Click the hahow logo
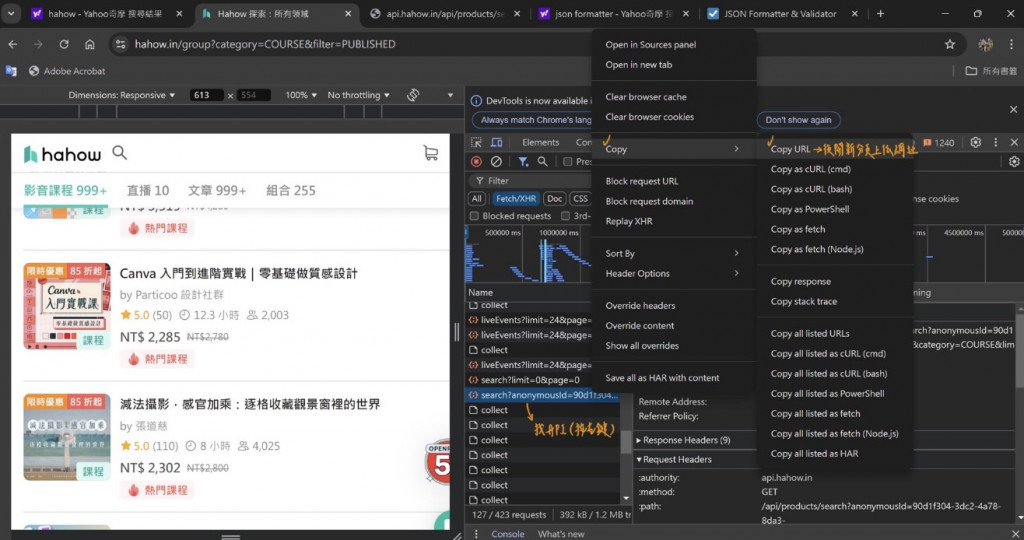The image size is (1024, 540). click(62, 154)
